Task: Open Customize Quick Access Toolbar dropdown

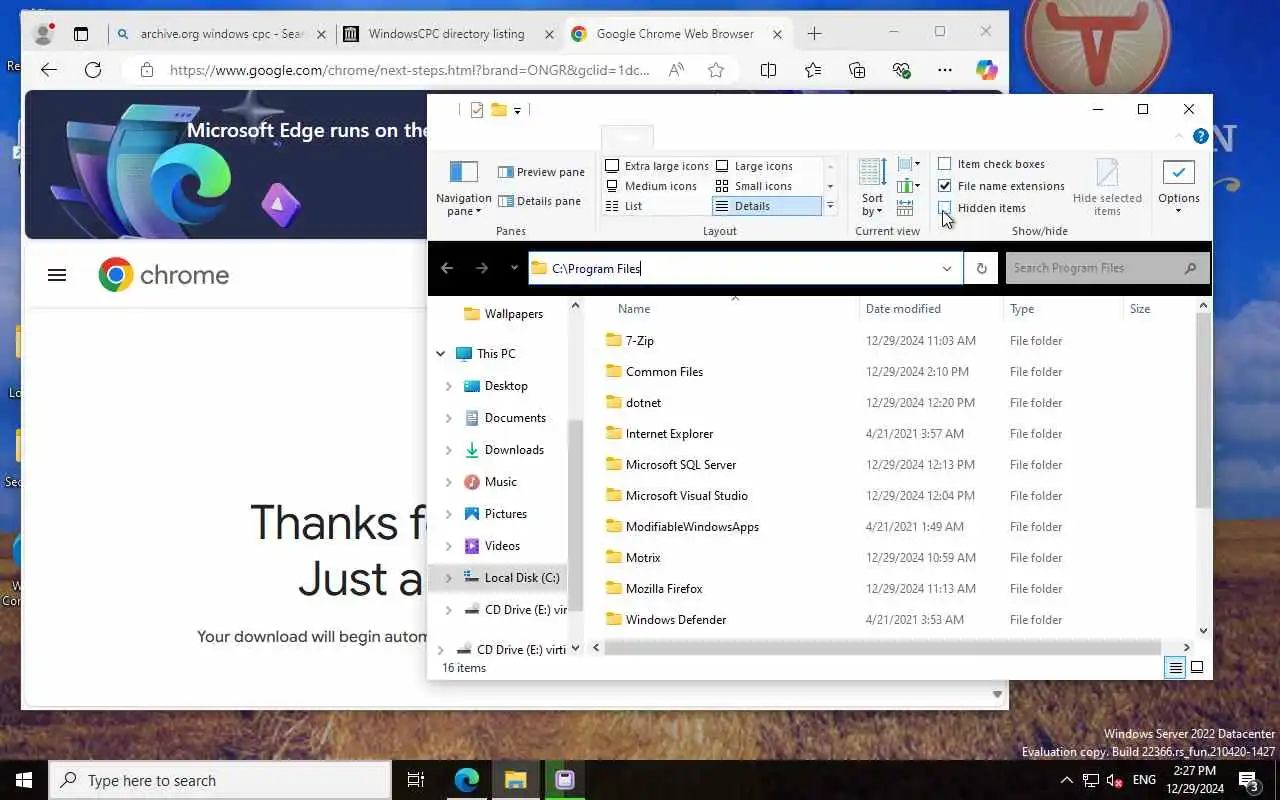Action: click(x=517, y=110)
